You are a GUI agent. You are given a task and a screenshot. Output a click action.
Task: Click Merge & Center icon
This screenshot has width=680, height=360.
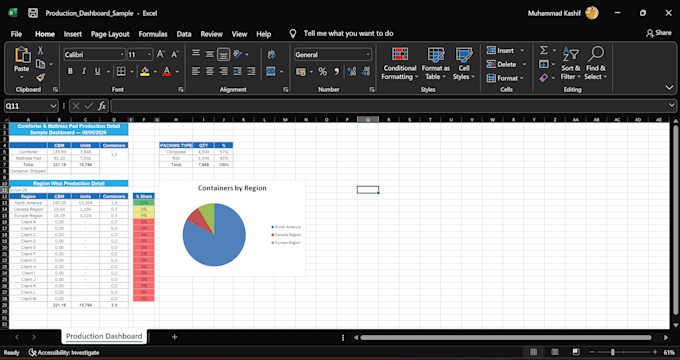coord(271,72)
